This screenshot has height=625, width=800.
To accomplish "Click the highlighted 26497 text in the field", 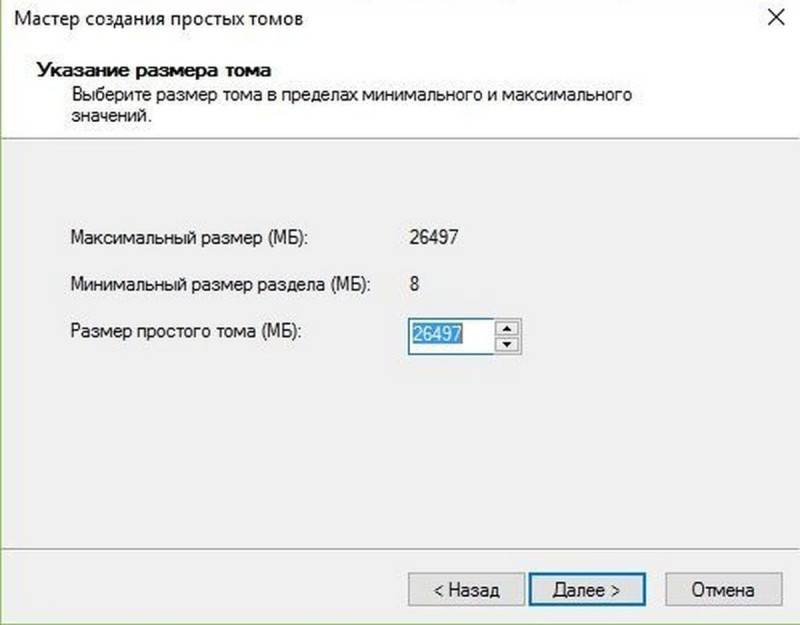I will click(437, 334).
